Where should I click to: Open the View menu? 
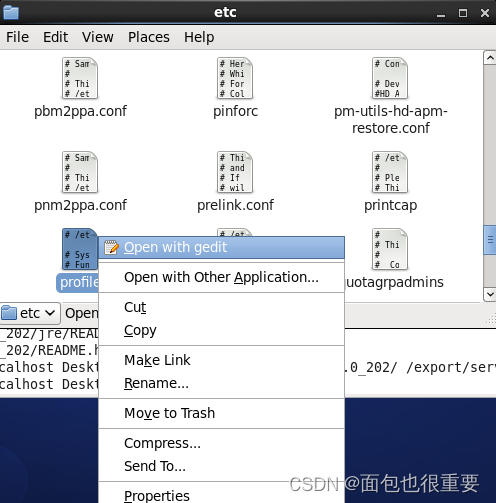coord(98,37)
